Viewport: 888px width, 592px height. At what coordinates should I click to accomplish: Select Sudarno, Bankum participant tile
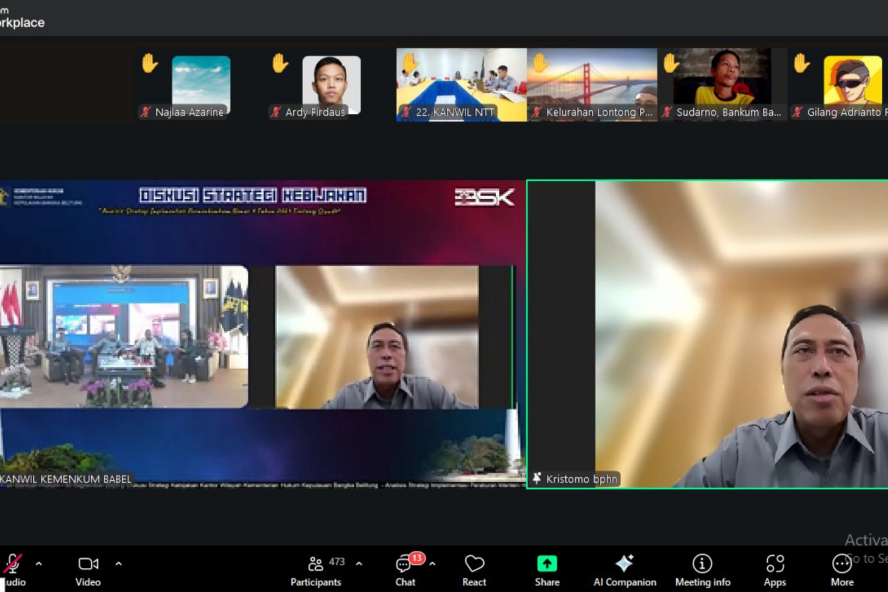pyautogui.click(x=722, y=84)
